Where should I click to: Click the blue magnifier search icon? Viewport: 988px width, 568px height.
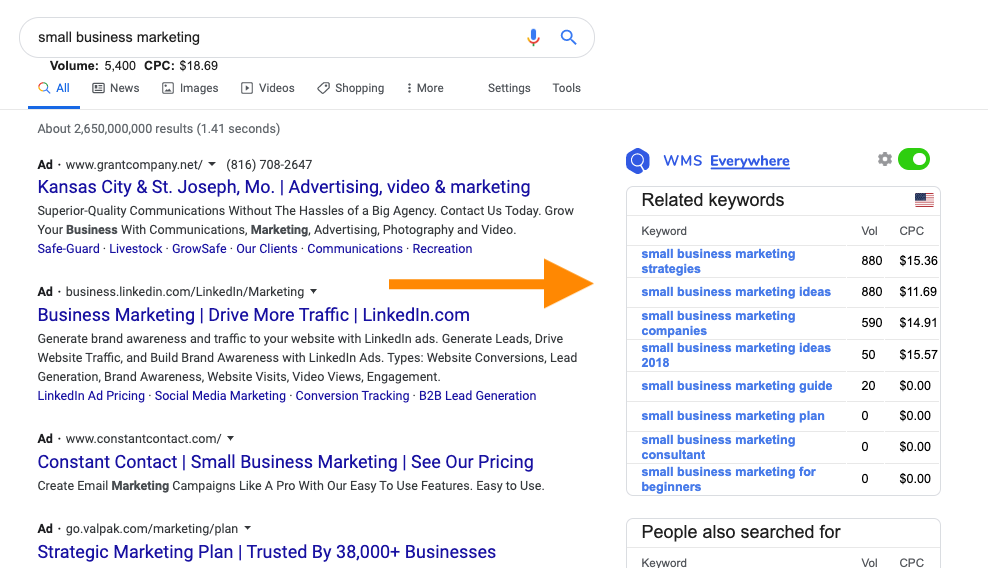click(568, 37)
